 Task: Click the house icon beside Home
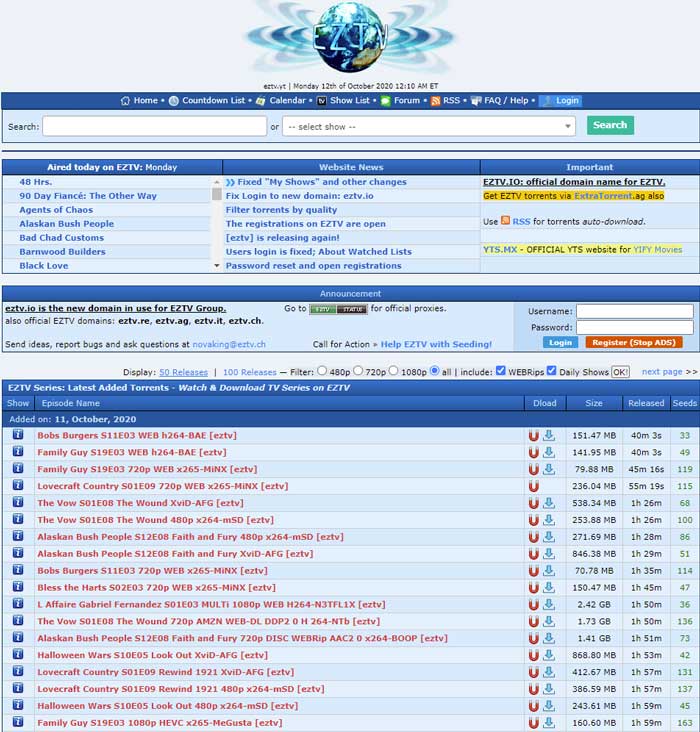125,101
